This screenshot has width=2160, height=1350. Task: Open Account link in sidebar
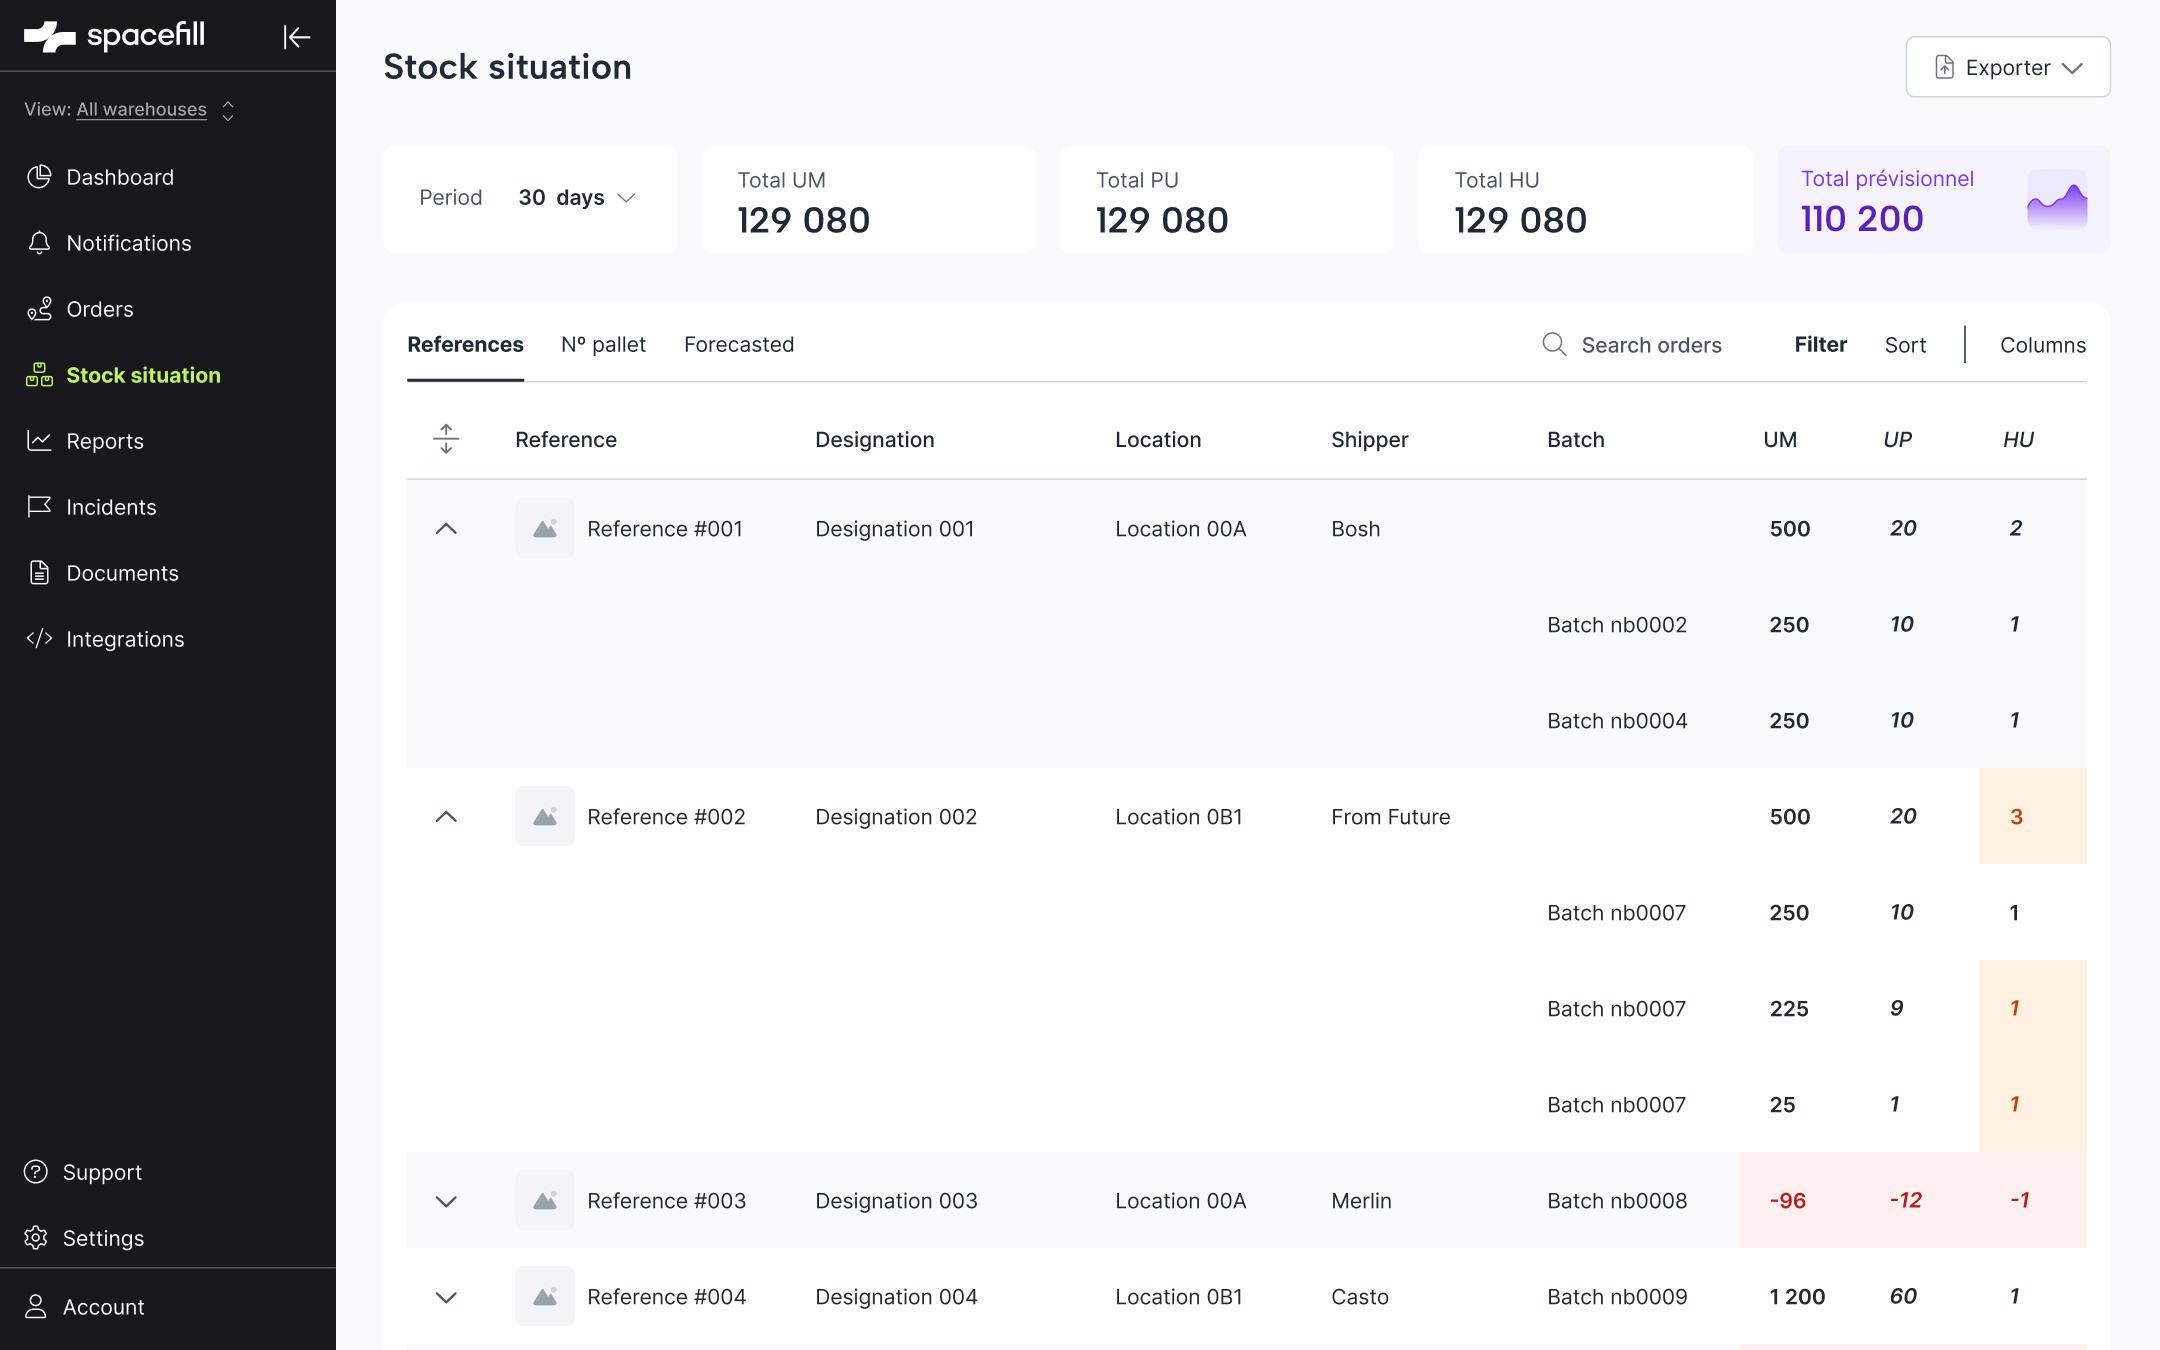pyautogui.click(x=103, y=1307)
